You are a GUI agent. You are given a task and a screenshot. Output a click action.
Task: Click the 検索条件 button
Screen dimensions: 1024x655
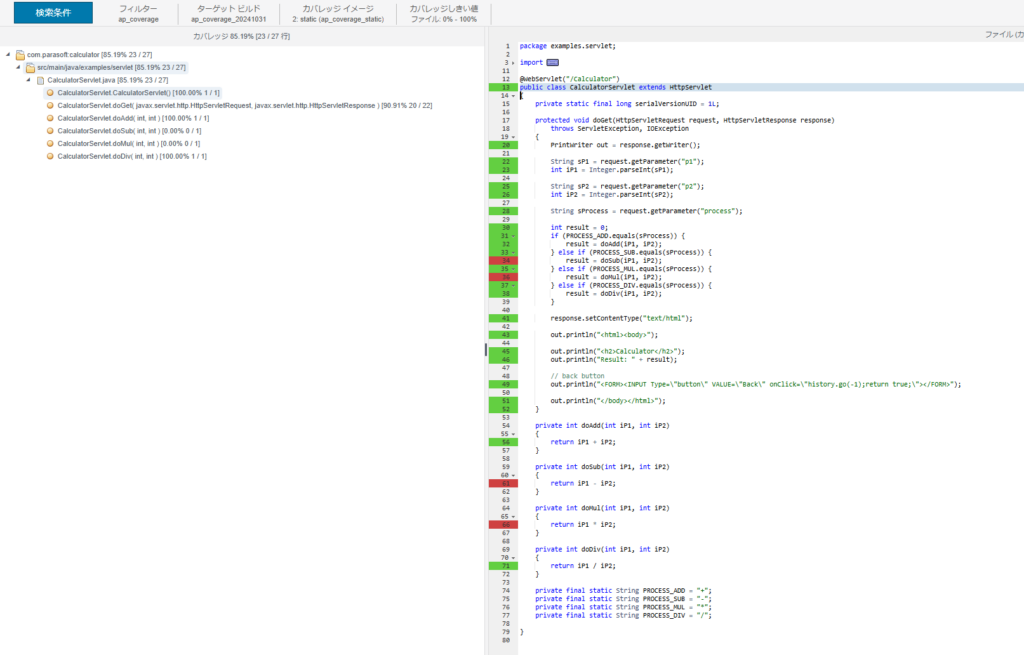coord(52,13)
